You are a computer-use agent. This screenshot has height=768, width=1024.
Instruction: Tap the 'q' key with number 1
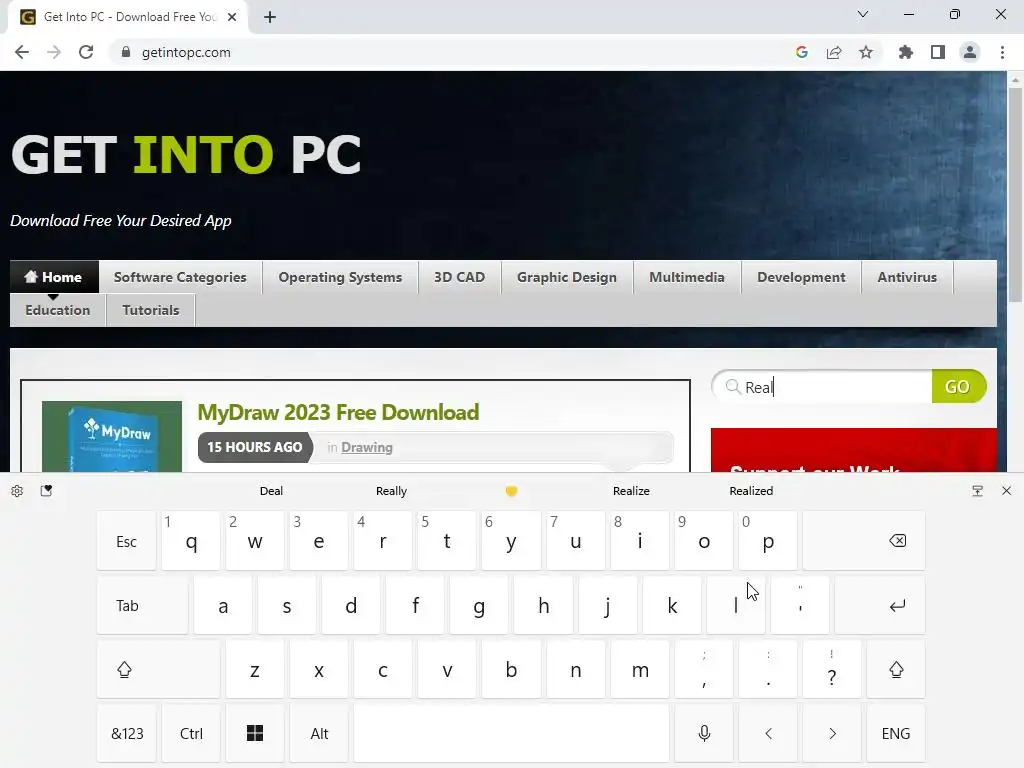pos(191,541)
